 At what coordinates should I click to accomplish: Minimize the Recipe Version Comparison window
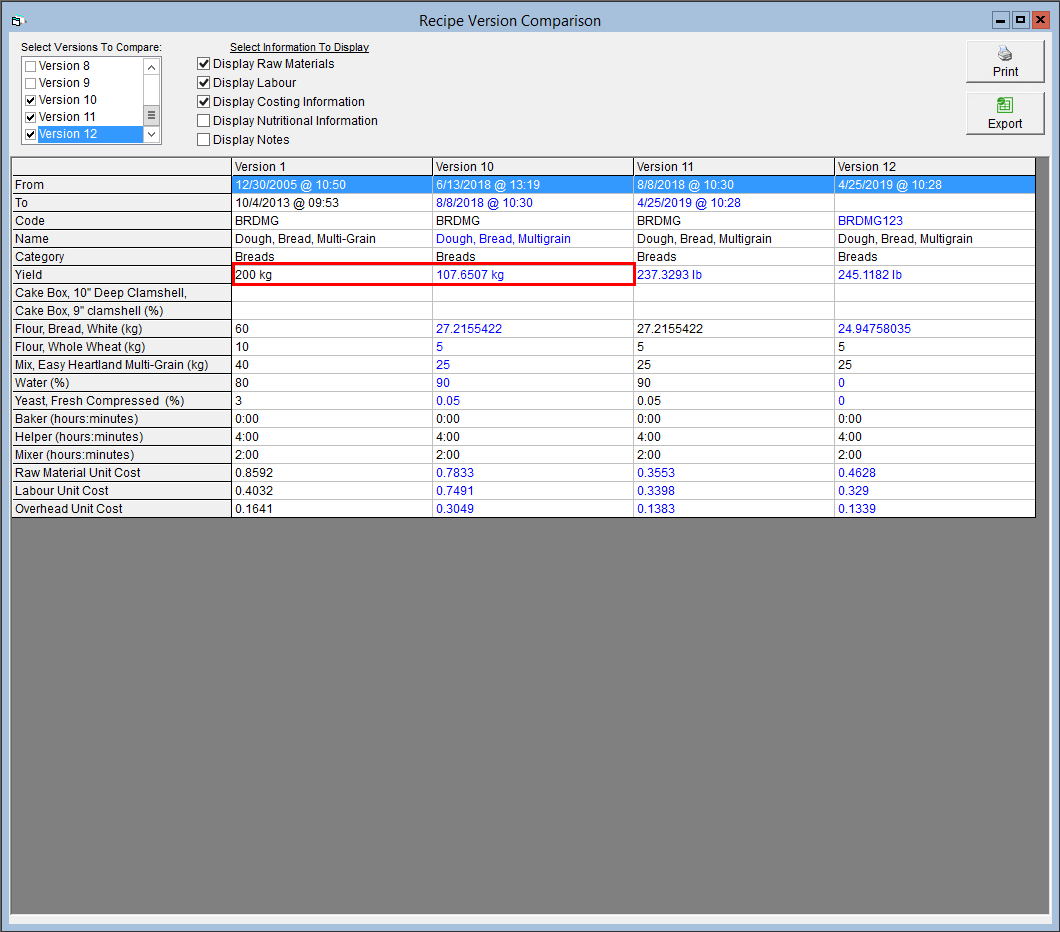tap(1001, 20)
